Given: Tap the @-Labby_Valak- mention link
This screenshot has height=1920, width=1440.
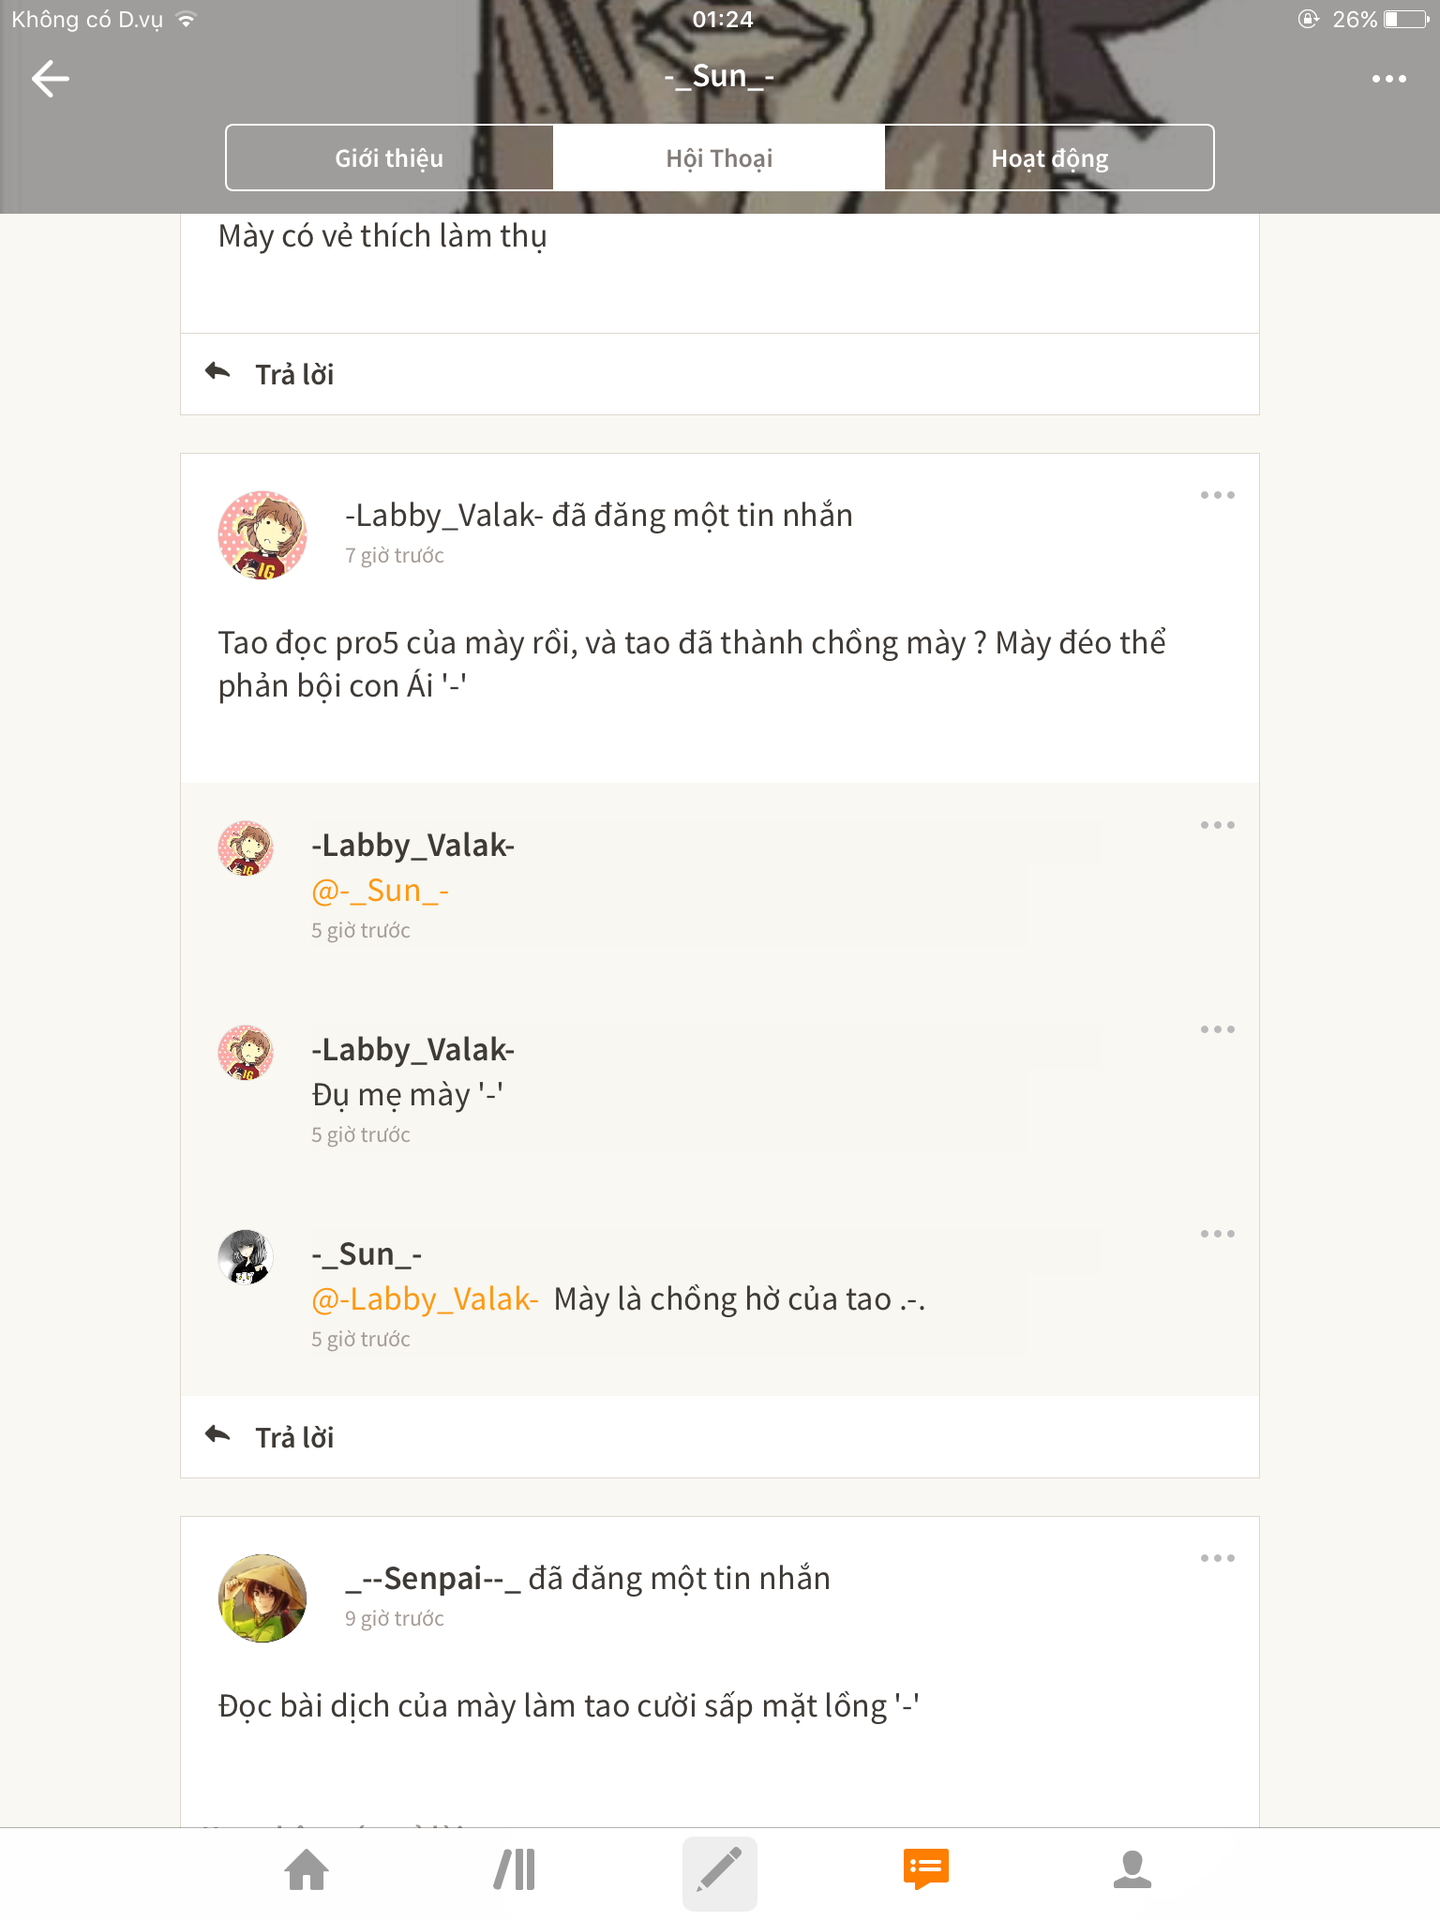Looking at the screenshot, I should (425, 1299).
